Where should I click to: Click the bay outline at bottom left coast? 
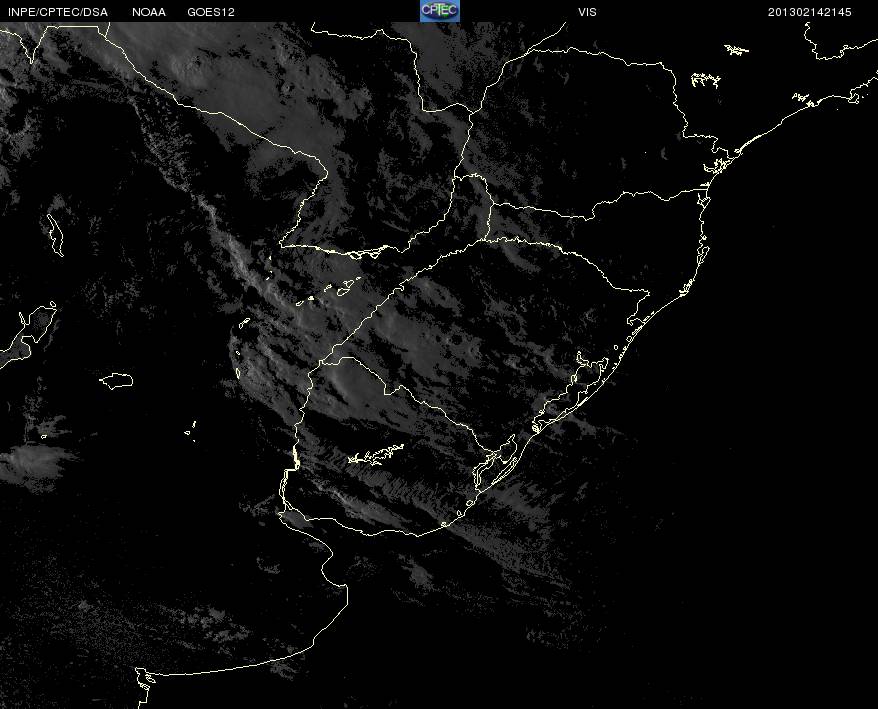coord(144,679)
